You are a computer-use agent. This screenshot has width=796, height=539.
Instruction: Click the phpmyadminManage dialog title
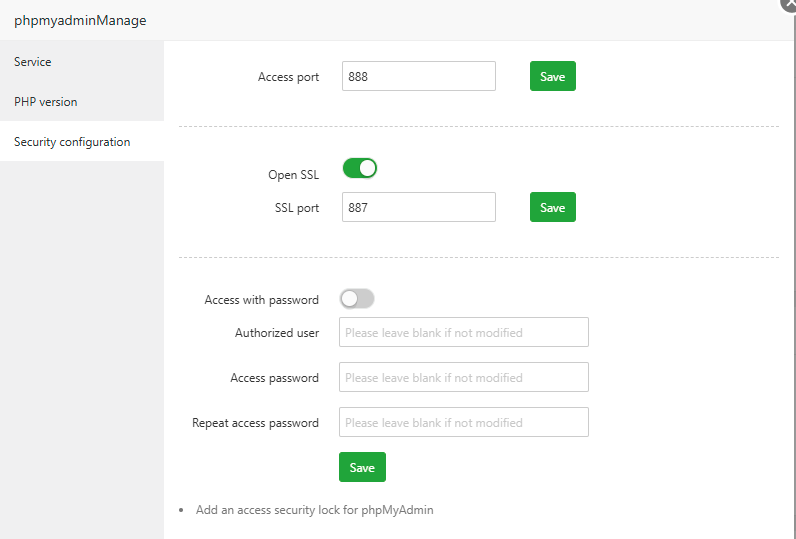pyautogui.click(x=80, y=20)
